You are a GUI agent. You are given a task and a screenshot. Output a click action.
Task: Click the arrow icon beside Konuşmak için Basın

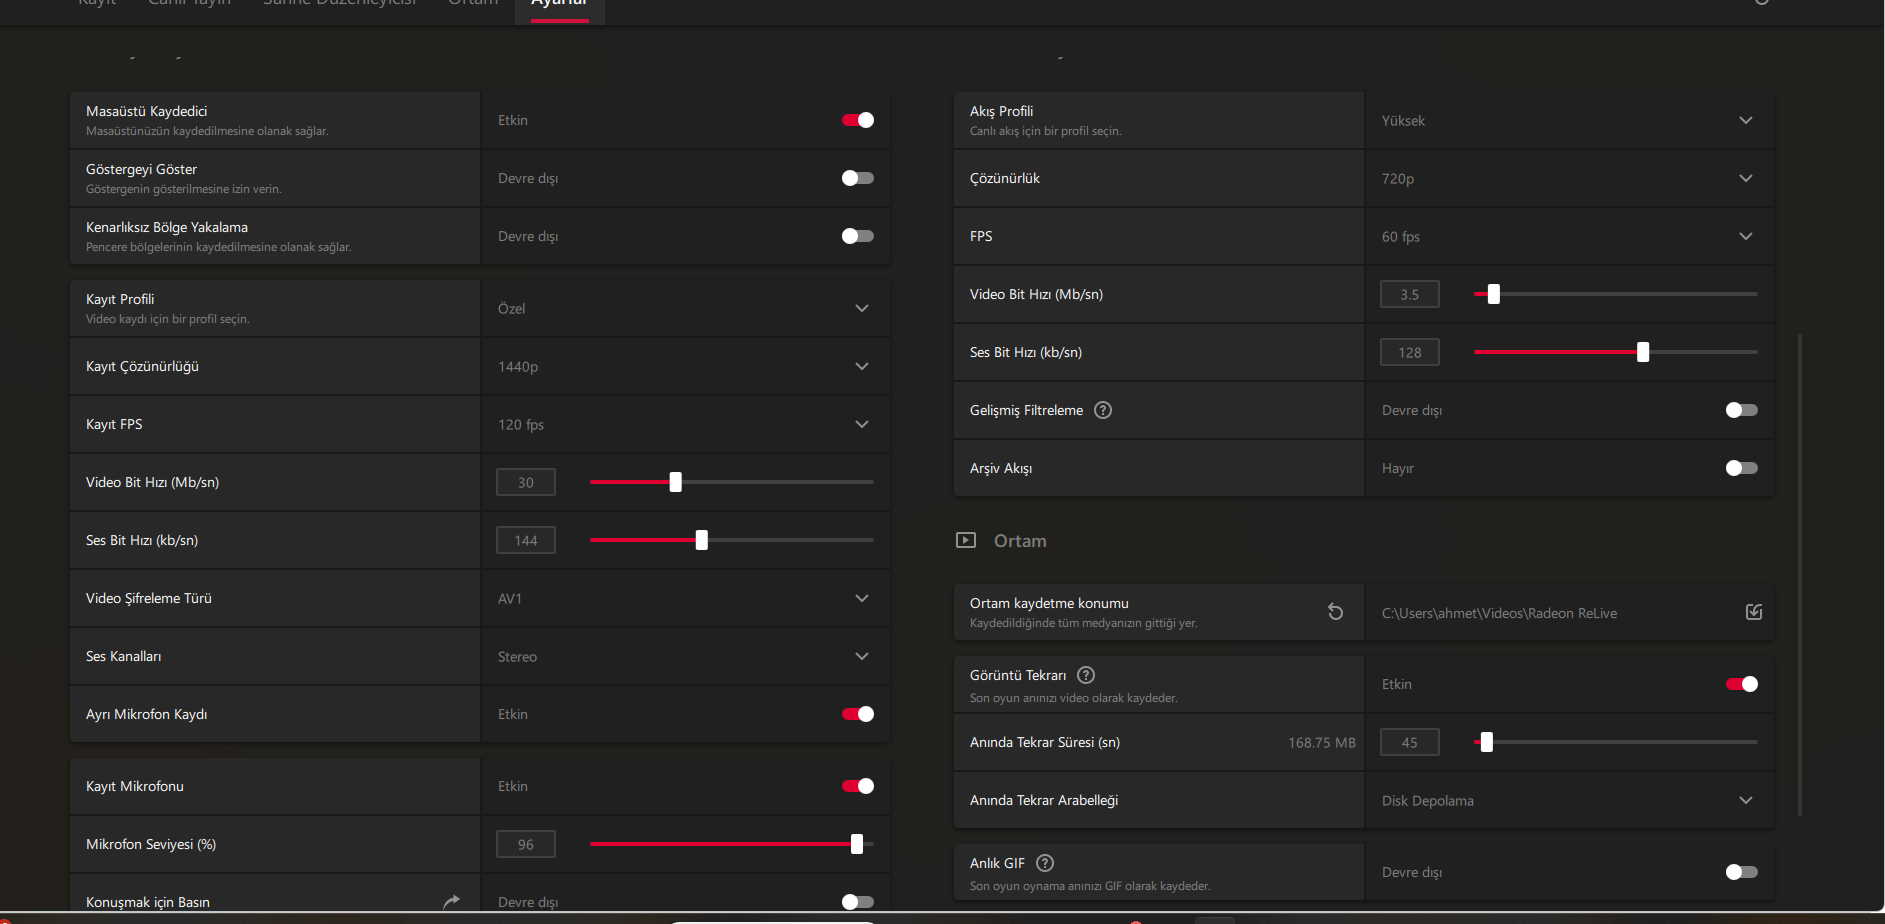point(452,901)
